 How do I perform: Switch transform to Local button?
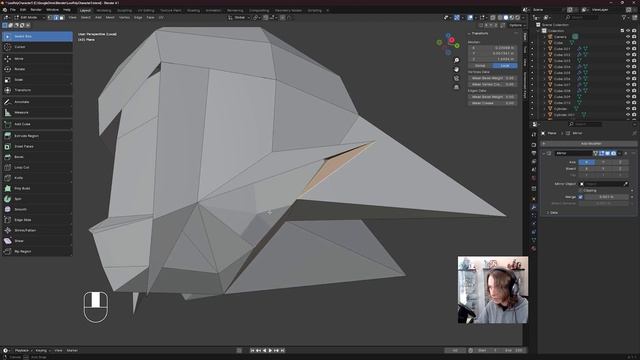505,66
